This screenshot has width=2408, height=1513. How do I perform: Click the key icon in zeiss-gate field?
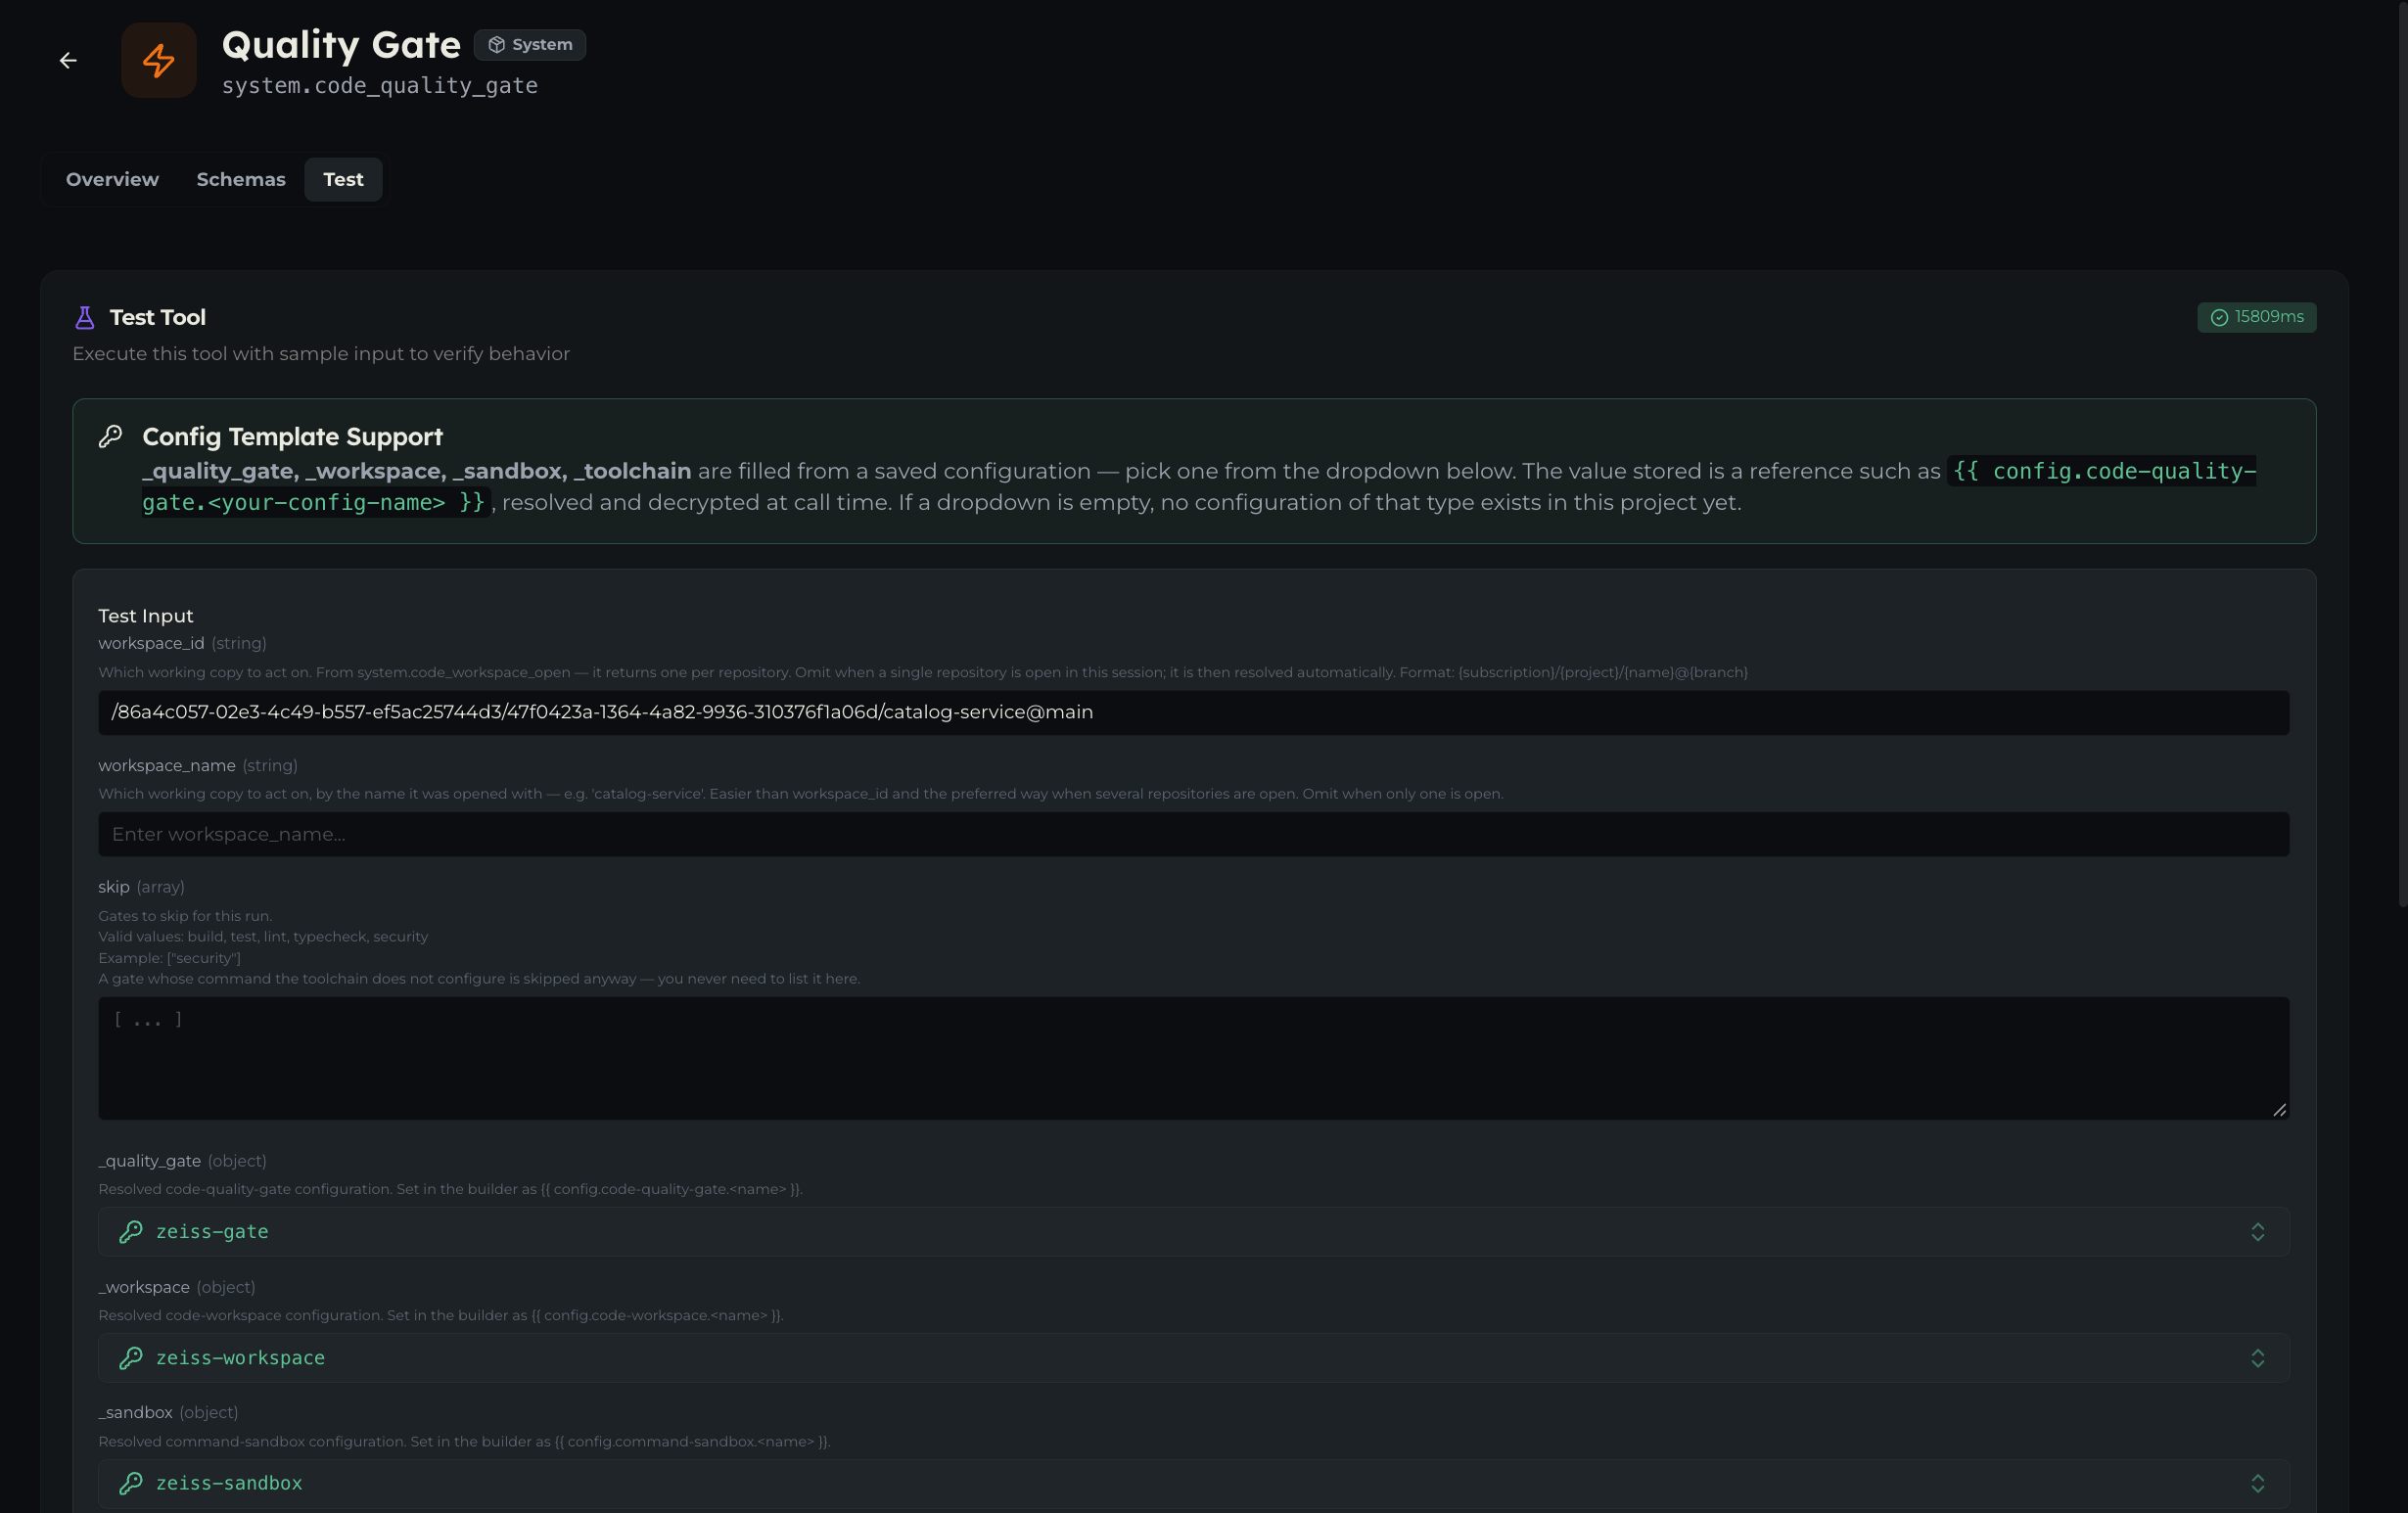pyautogui.click(x=131, y=1231)
